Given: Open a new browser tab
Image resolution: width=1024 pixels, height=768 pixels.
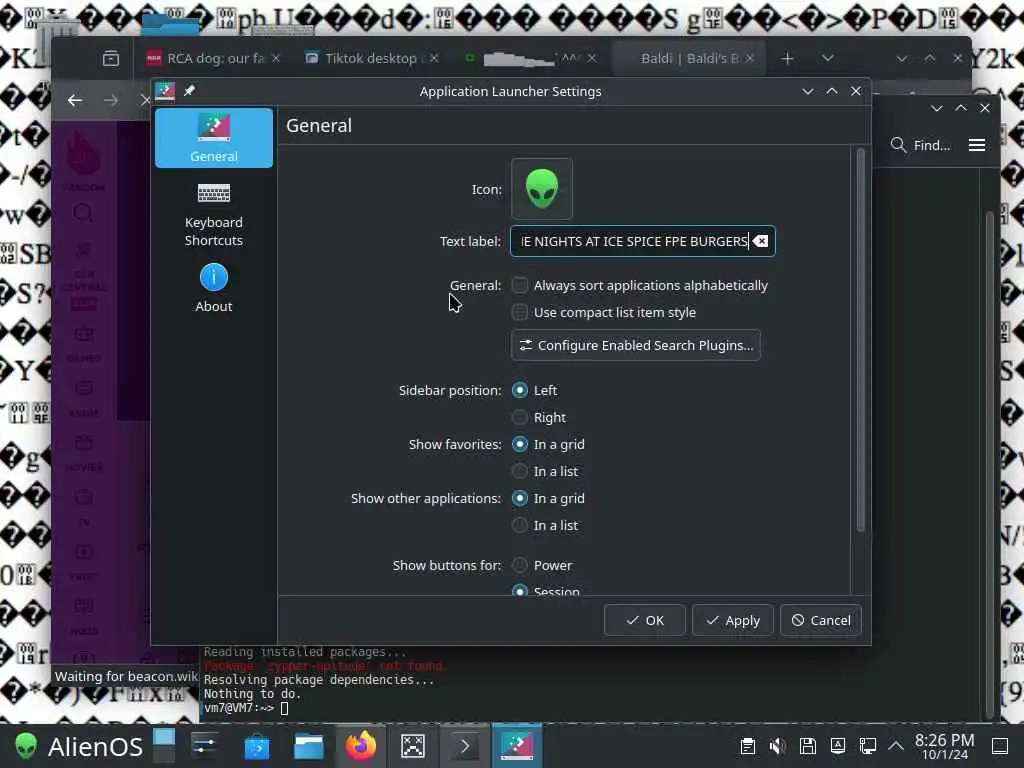Looking at the screenshot, I should point(788,59).
